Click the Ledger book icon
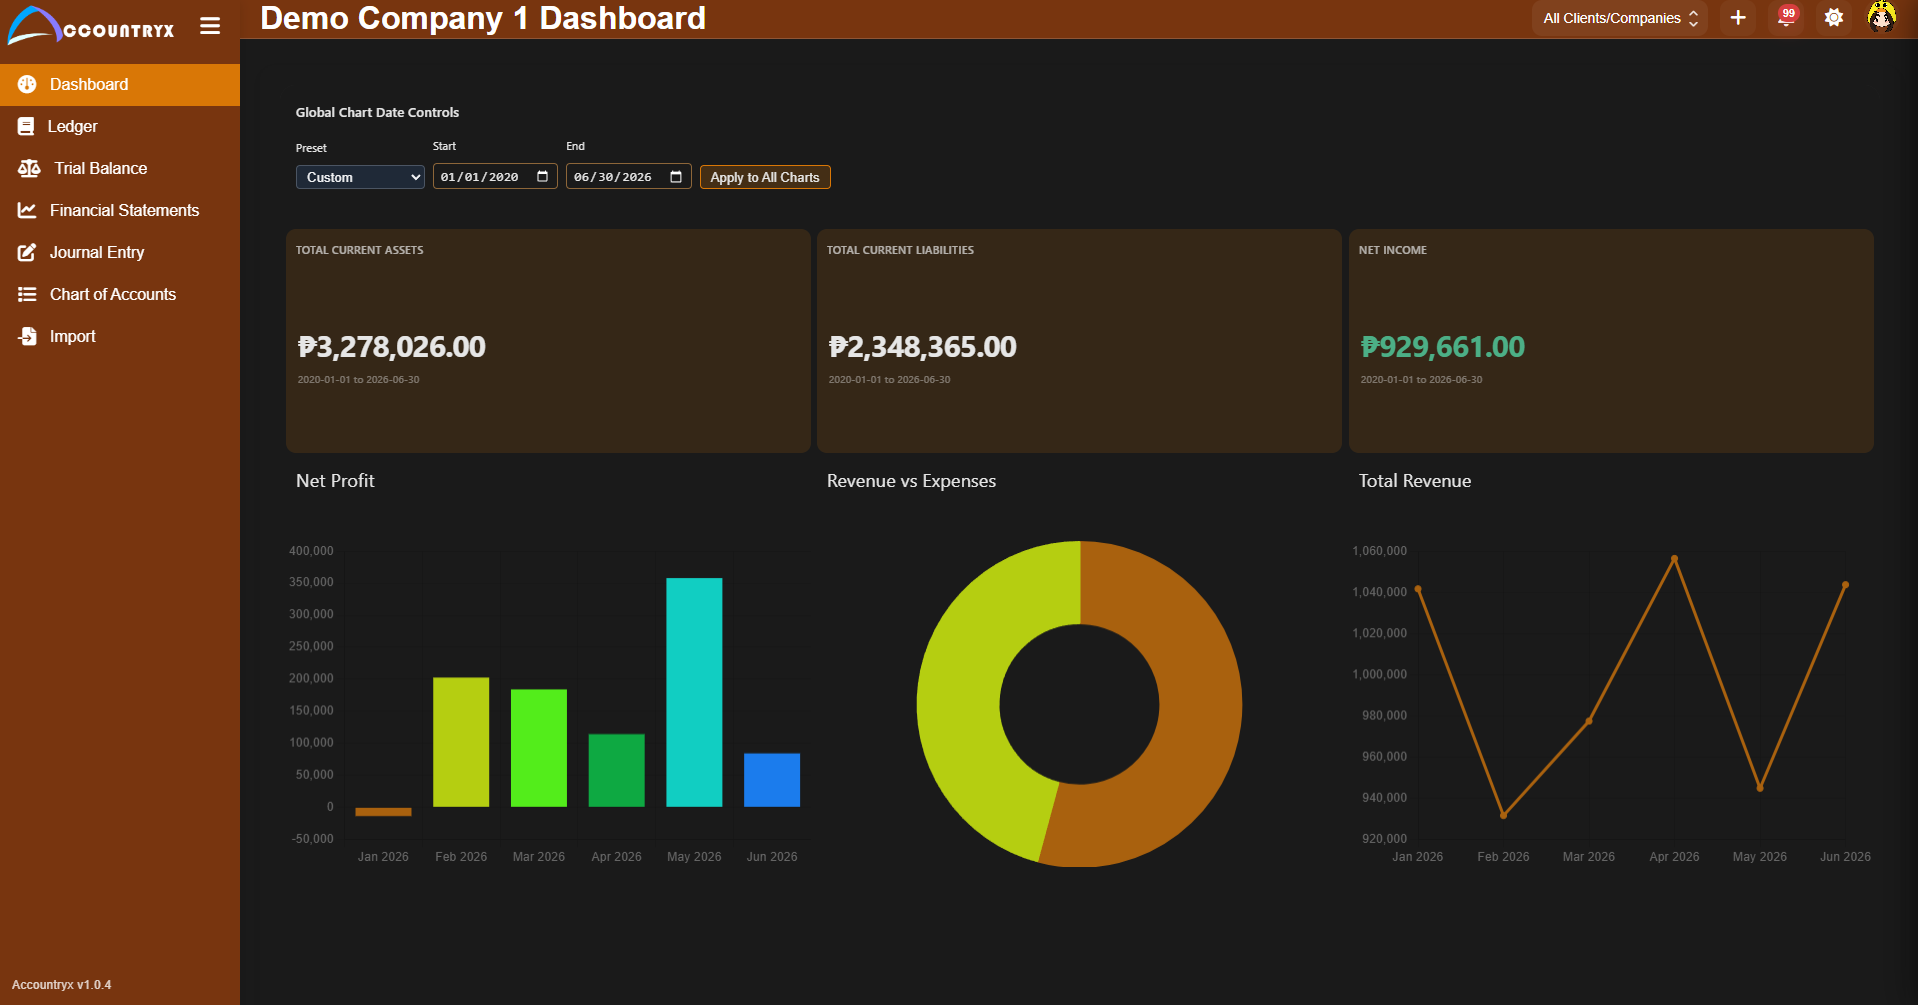Screen dimensions: 1918x1005 (26, 127)
